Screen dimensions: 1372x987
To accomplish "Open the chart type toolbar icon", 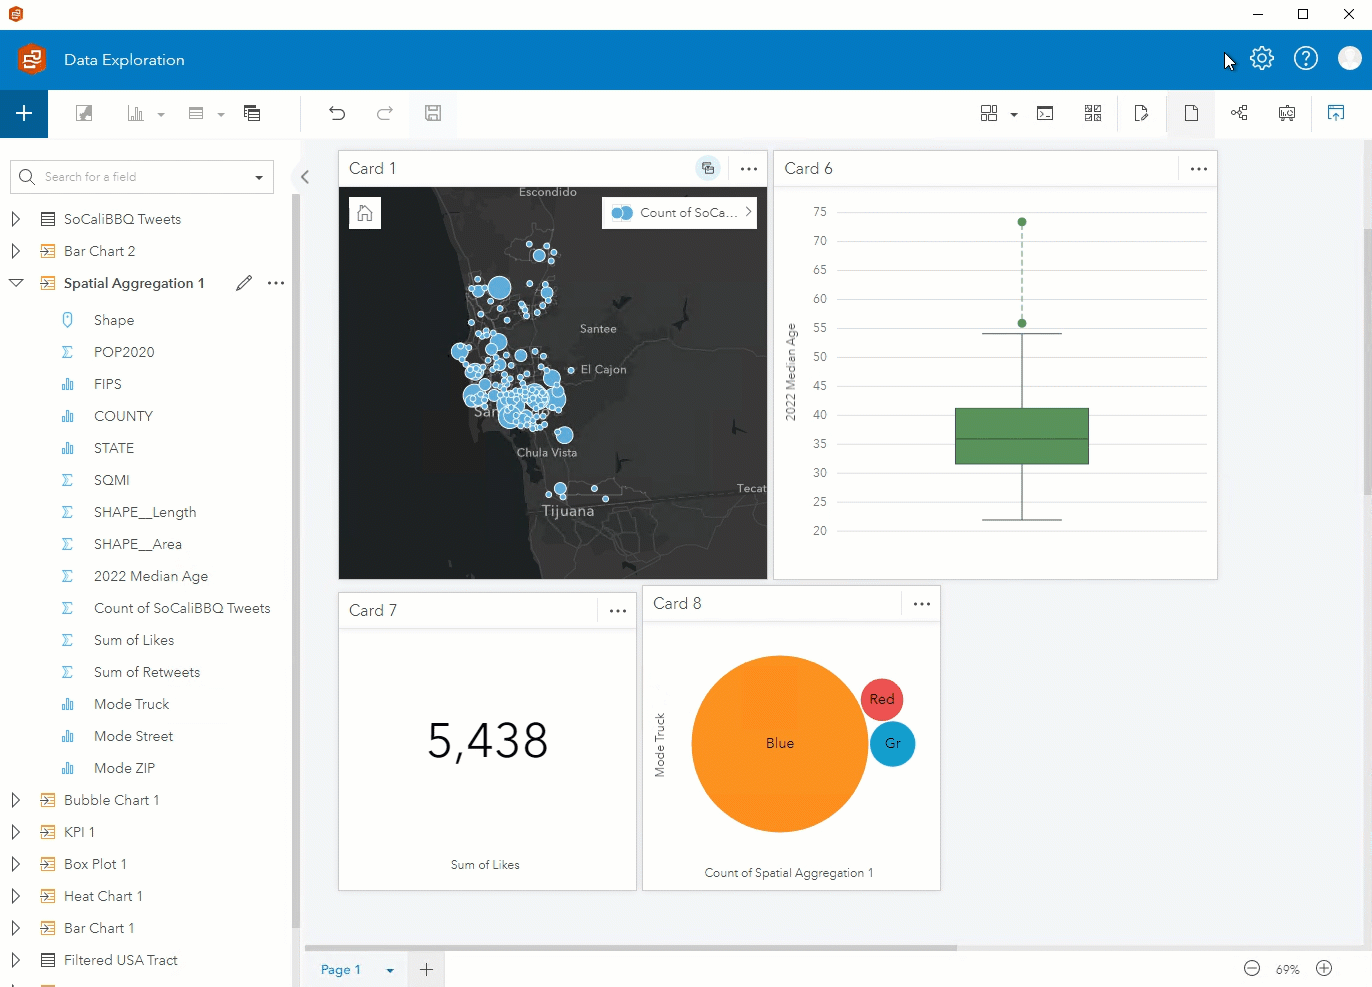I will [135, 113].
